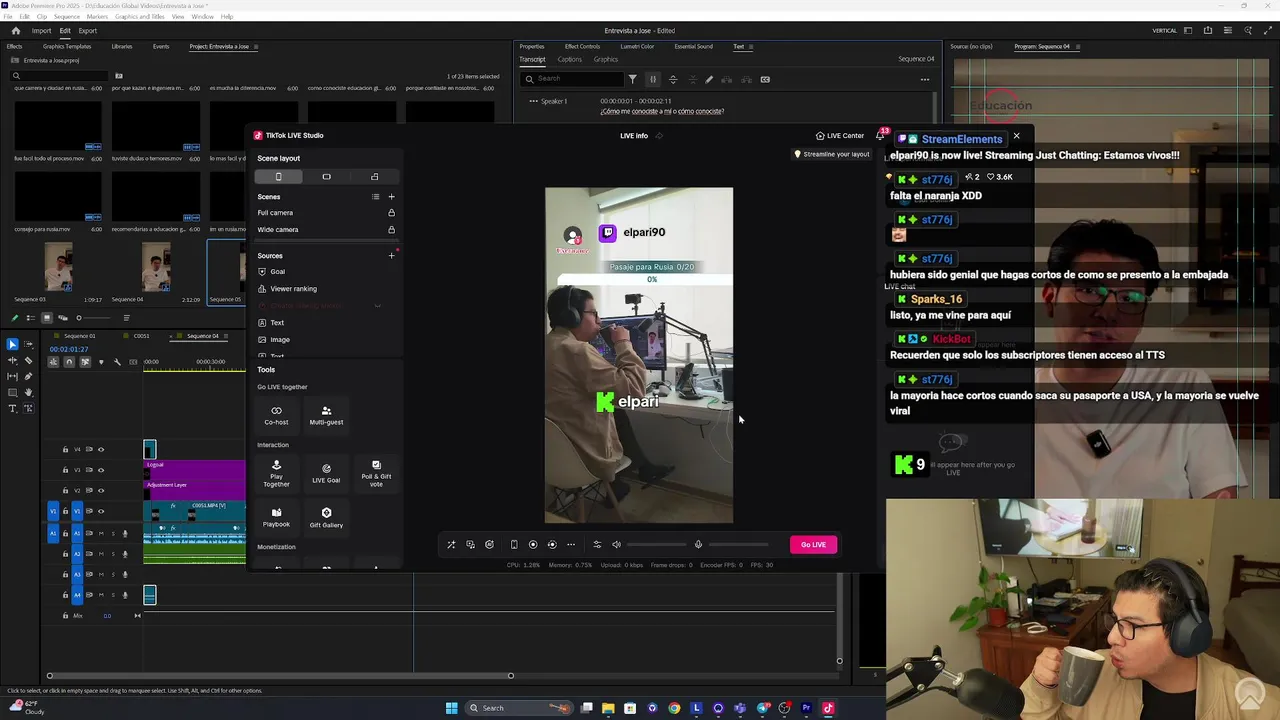Open the Playbook tool
The width and height of the screenshot is (1280, 720).
(276, 518)
